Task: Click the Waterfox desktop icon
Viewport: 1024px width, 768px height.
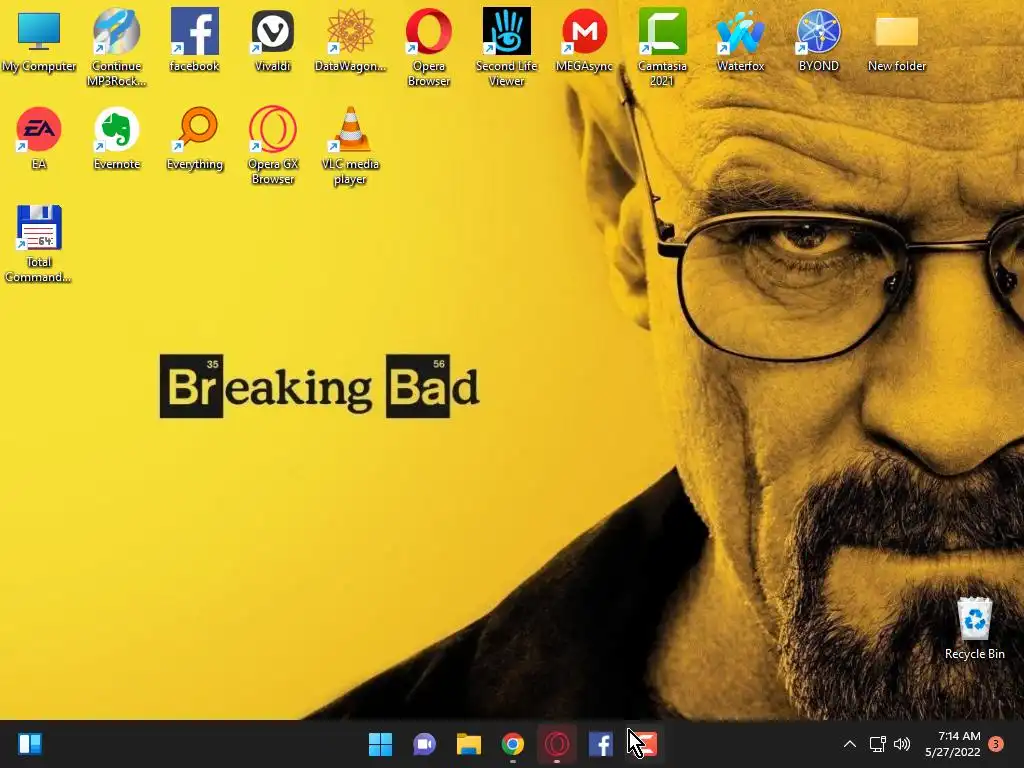Action: click(x=740, y=41)
